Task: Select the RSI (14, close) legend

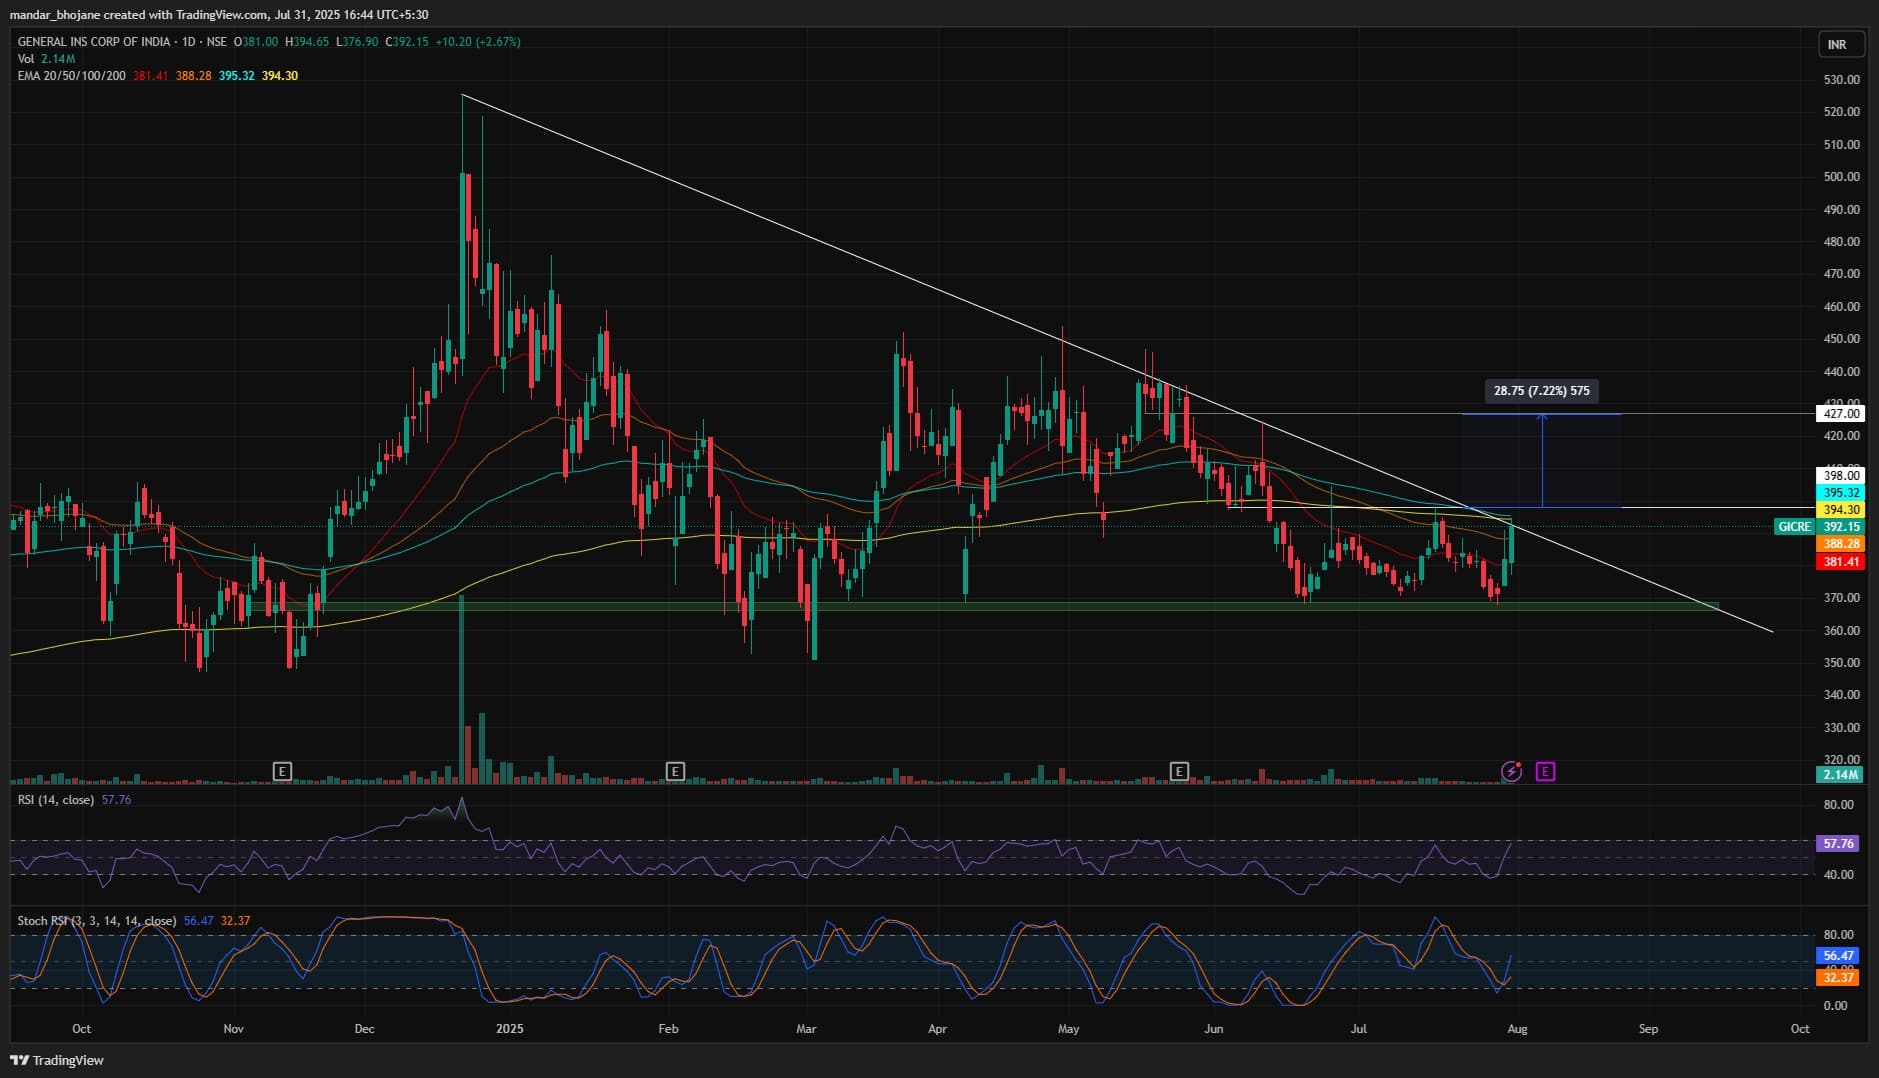Action: (56, 800)
